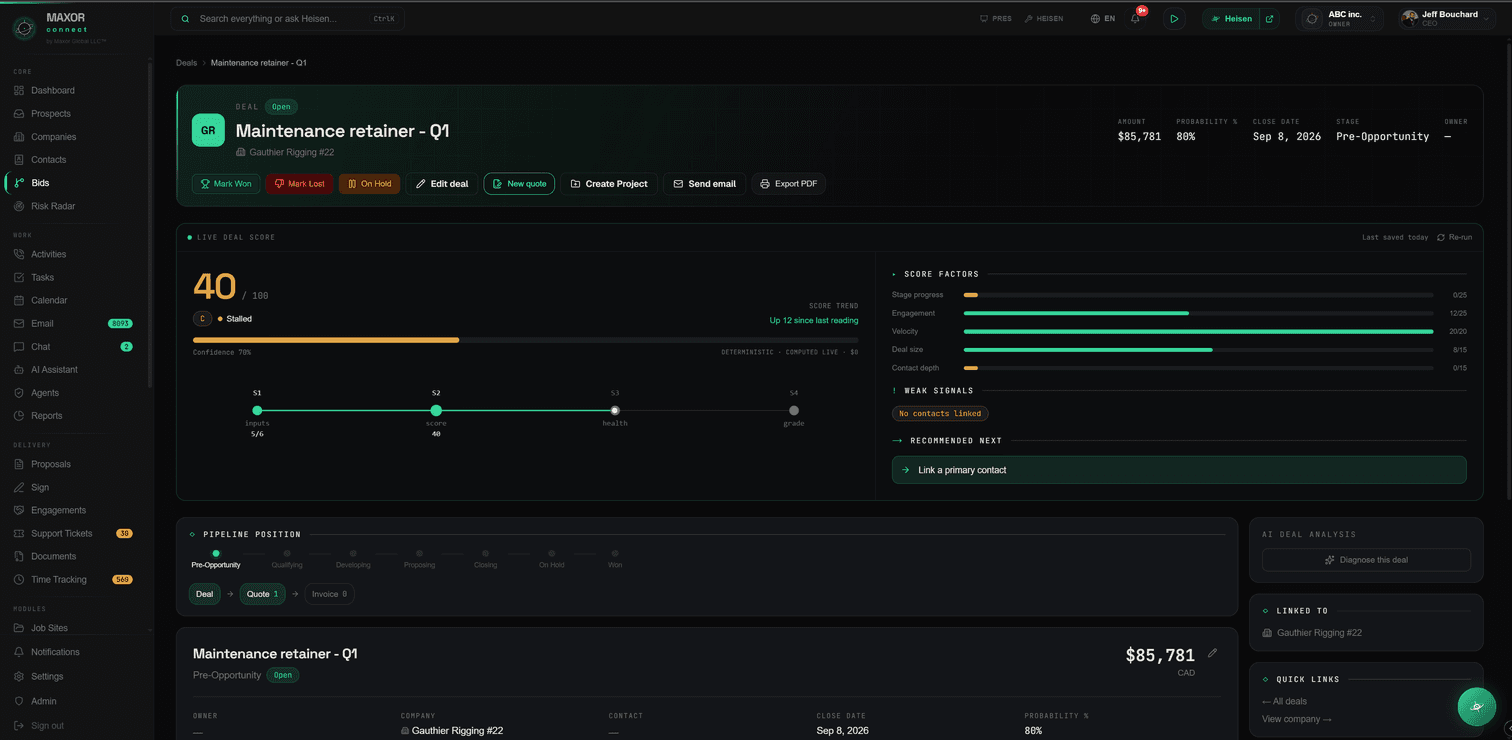Open Admin in the sidebar

click(x=43, y=701)
